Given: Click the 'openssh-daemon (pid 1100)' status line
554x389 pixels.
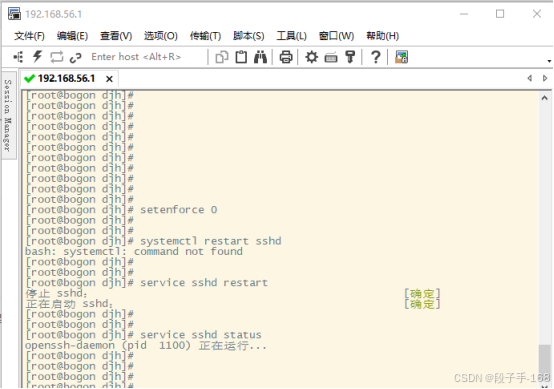Looking at the screenshot, I should [x=146, y=346].
